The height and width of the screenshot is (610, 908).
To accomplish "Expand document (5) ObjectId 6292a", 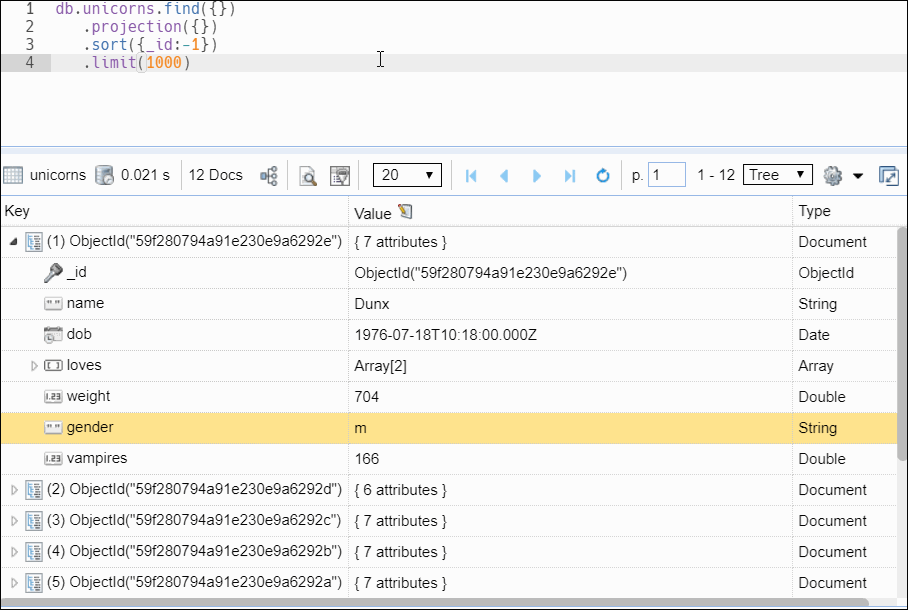I will (14, 583).
